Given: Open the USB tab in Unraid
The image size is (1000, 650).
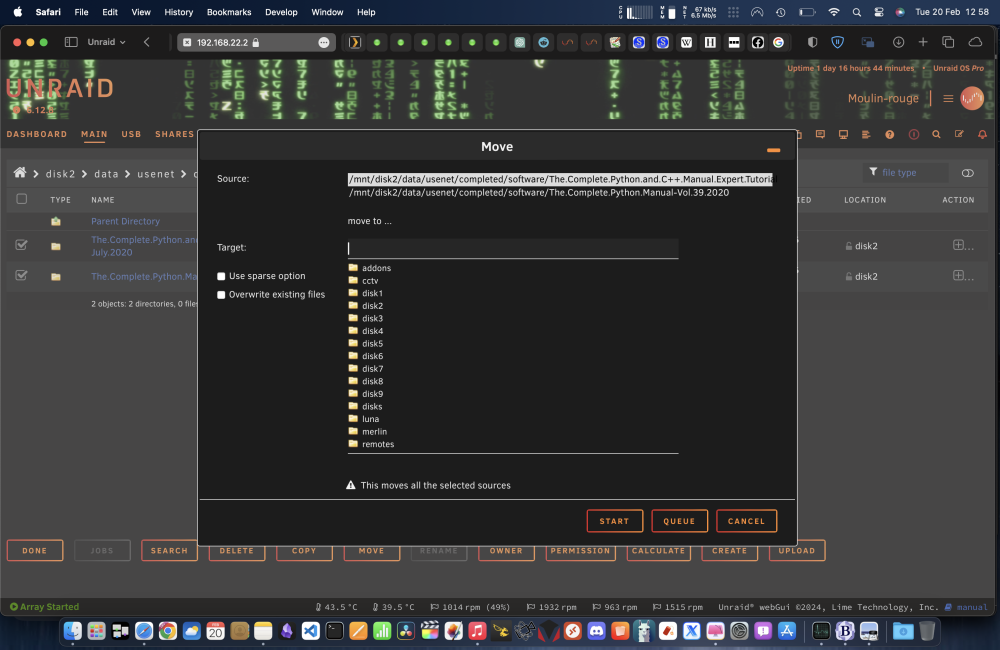Looking at the screenshot, I should 131,134.
